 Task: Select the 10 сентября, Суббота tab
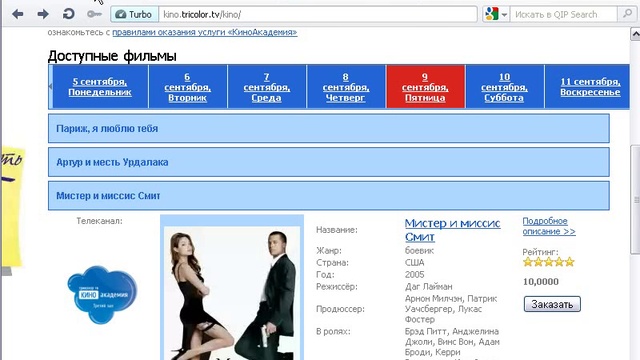[504, 87]
